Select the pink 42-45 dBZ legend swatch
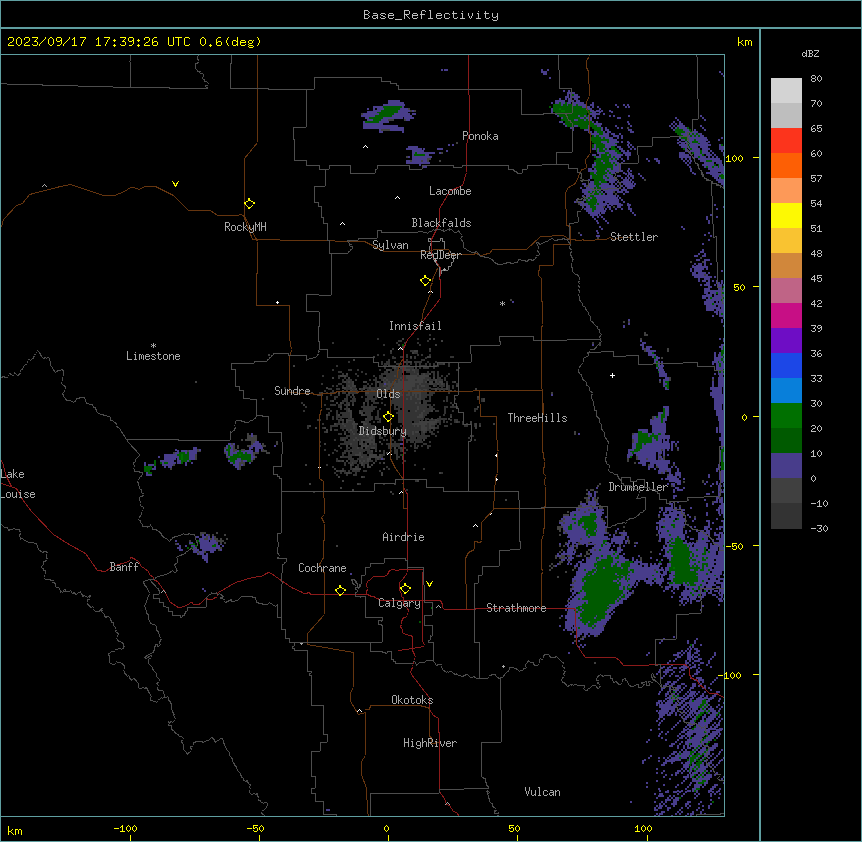 point(786,291)
